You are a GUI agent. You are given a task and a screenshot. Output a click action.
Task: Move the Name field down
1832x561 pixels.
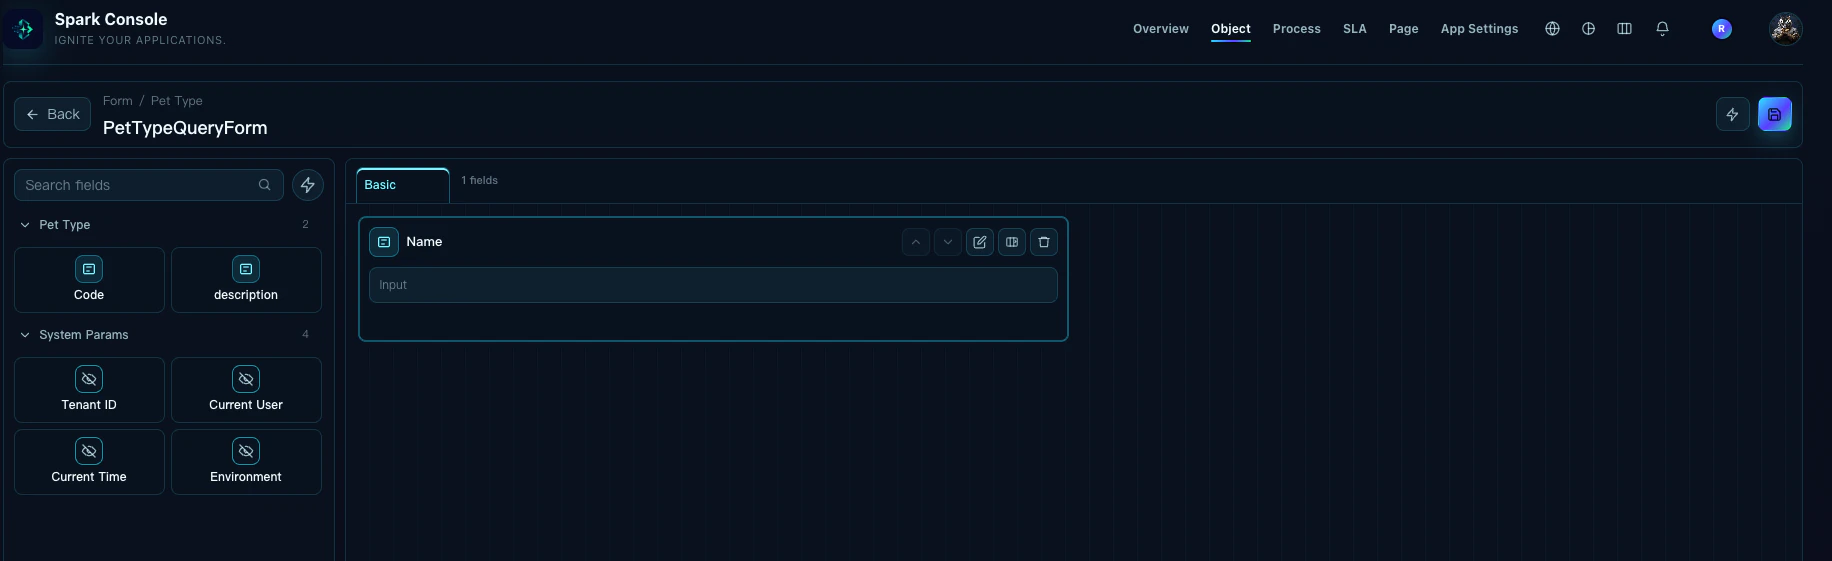coord(948,242)
